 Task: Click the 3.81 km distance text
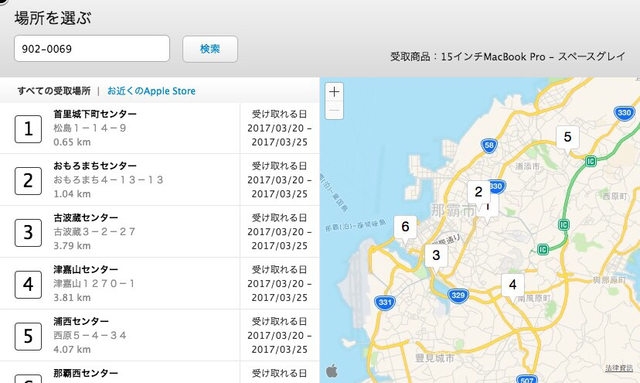pos(72,298)
